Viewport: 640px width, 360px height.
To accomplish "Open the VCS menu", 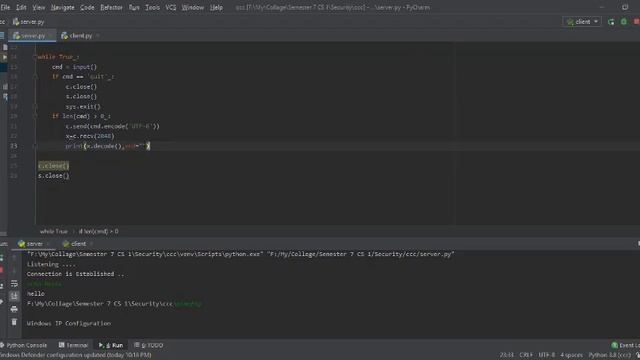I will coord(171,7).
